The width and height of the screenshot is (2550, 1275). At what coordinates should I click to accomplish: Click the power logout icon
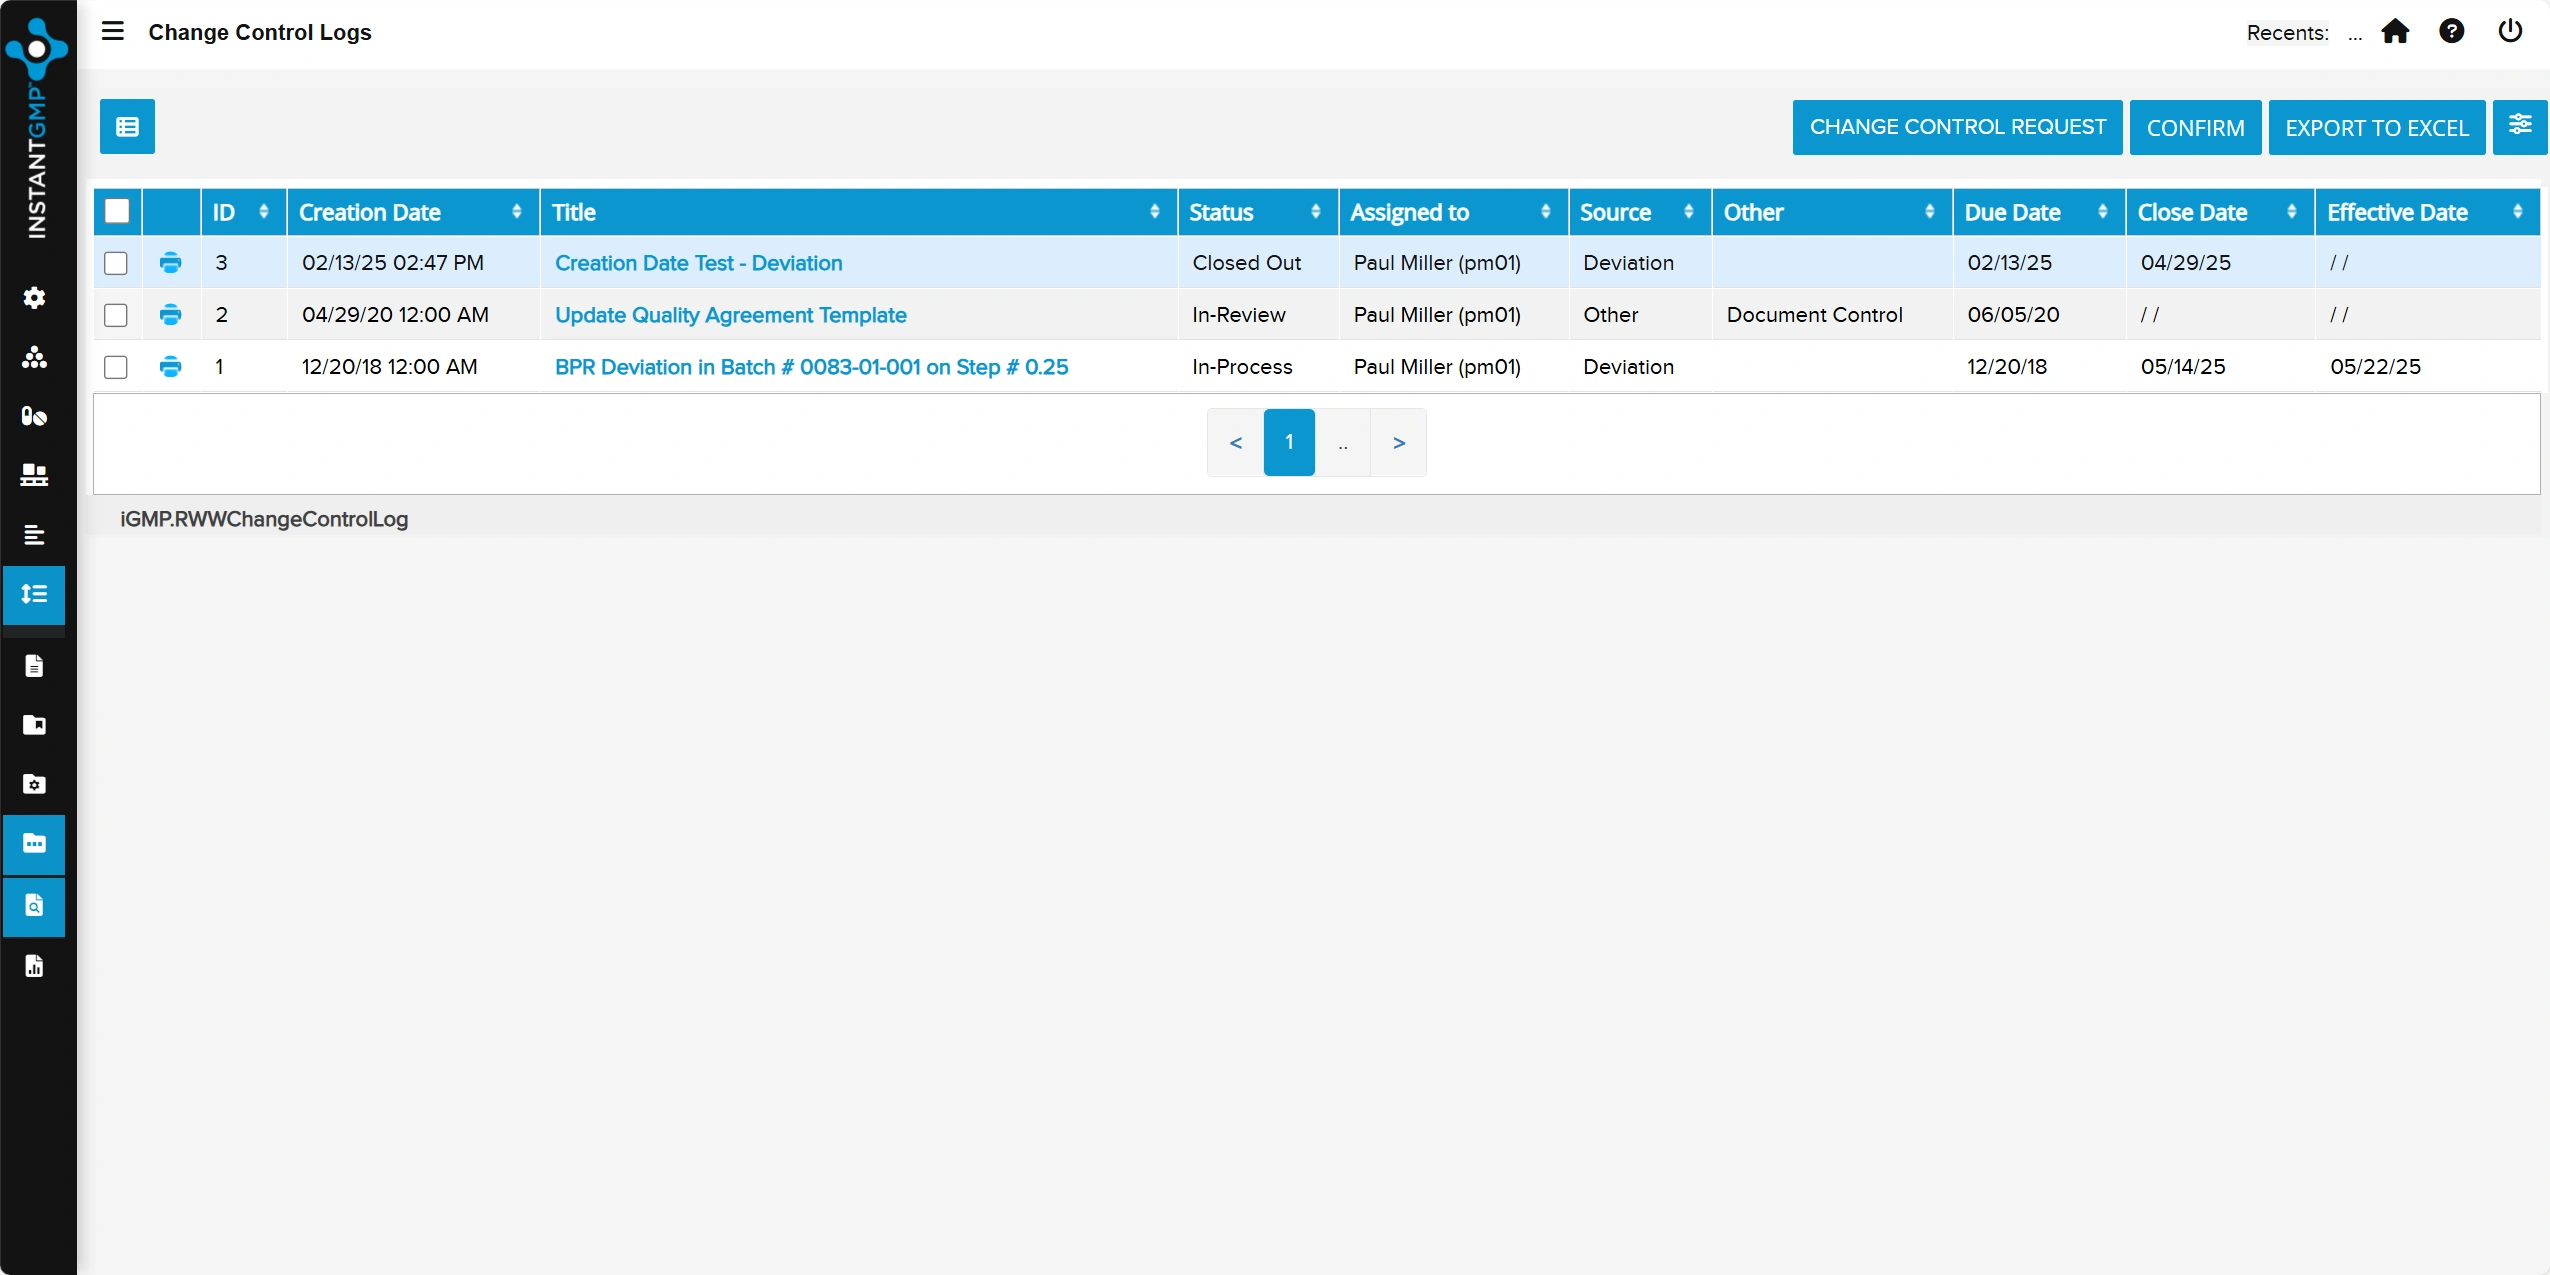pos(2510,32)
